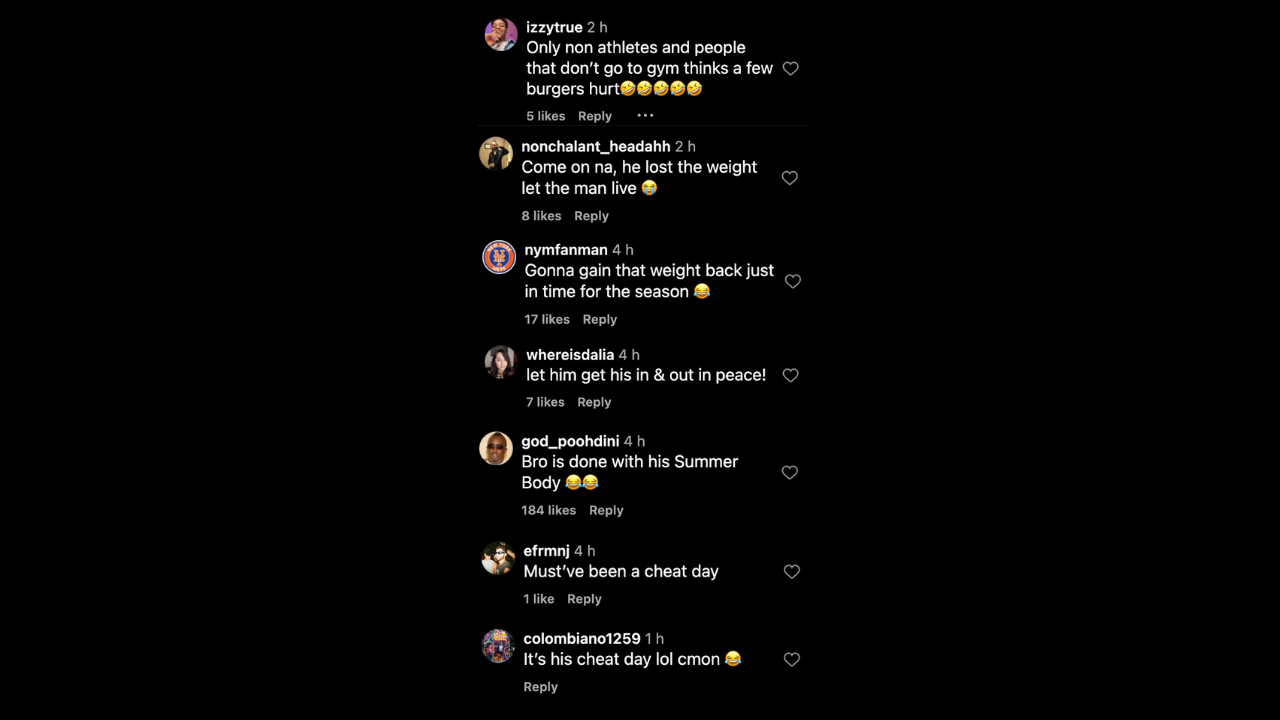Like nymfanman's comment about the season
The width and height of the screenshot is (1280, 720).
pyautogui.click(x=792, y=281)
